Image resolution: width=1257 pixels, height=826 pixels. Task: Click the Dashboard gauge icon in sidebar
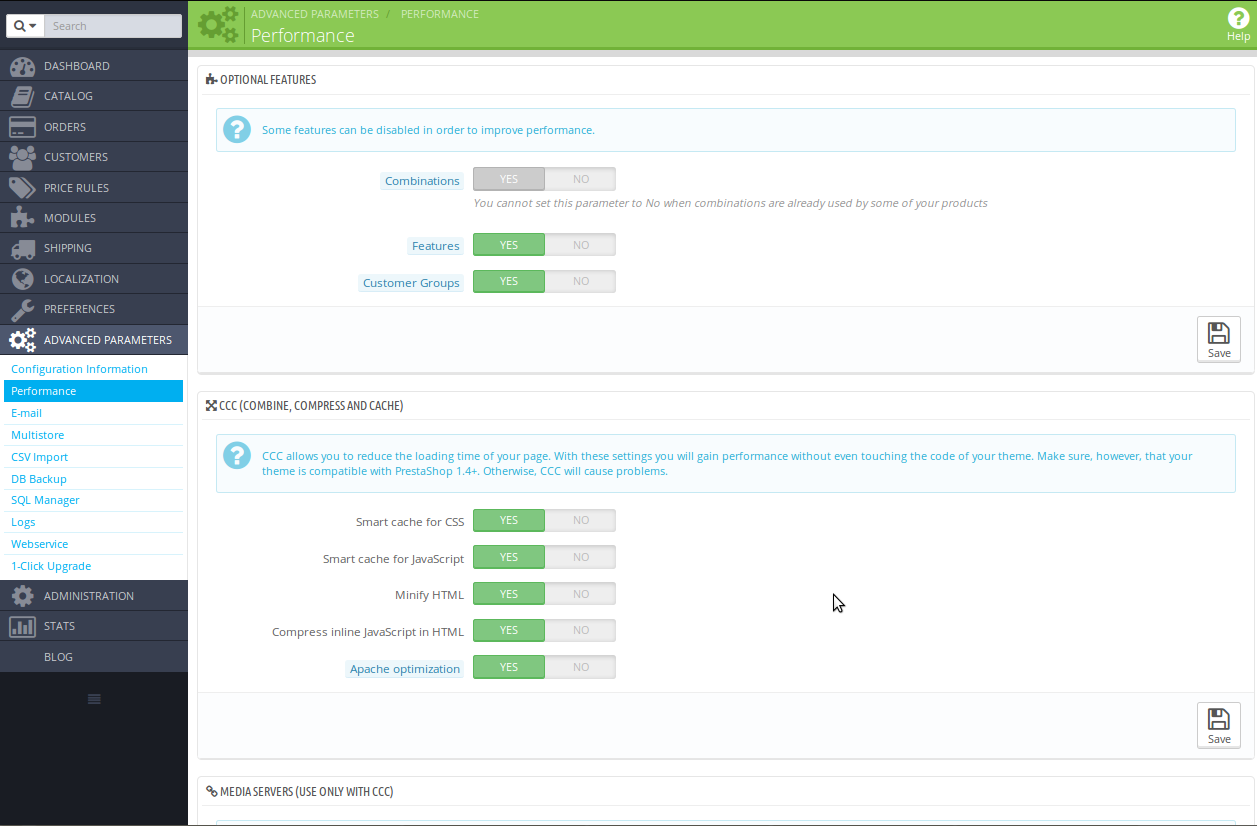[22, 66]
